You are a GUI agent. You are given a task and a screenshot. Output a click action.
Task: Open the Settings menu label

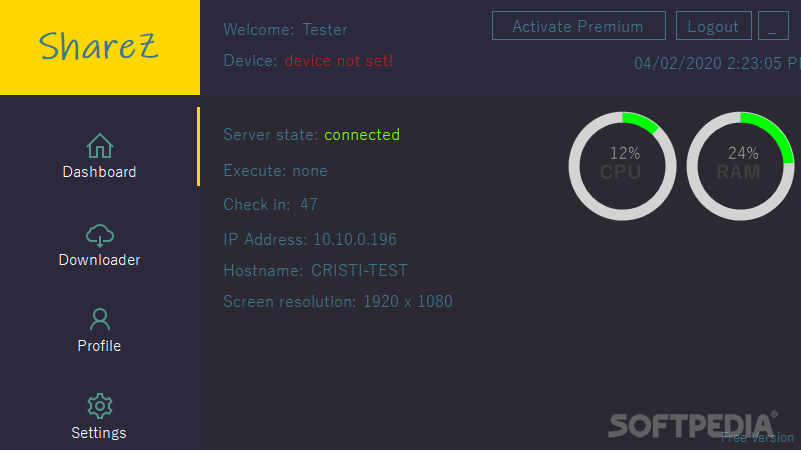tap(99, 433)
